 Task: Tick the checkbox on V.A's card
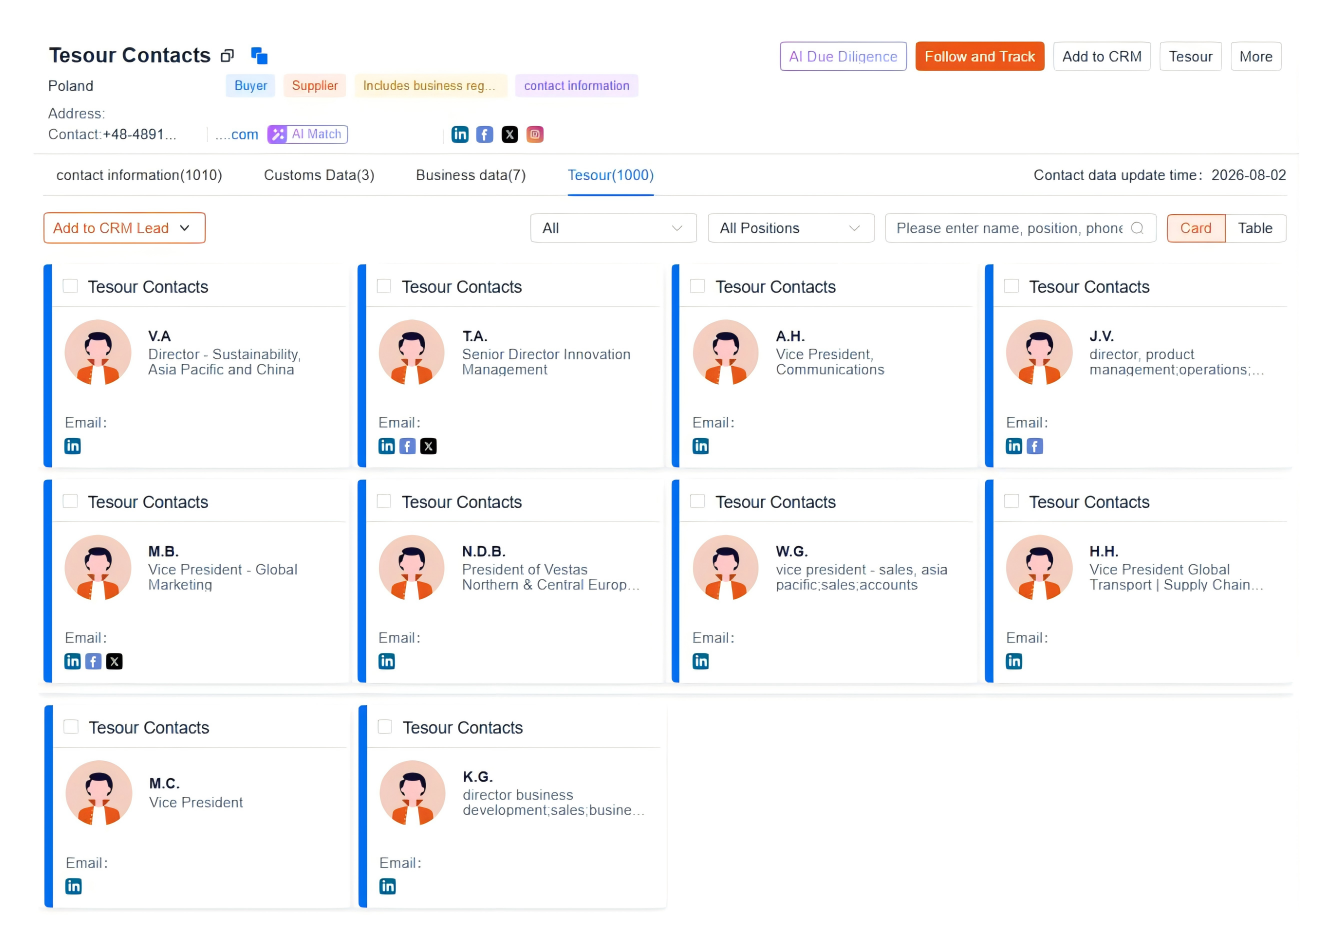[70, 286]
